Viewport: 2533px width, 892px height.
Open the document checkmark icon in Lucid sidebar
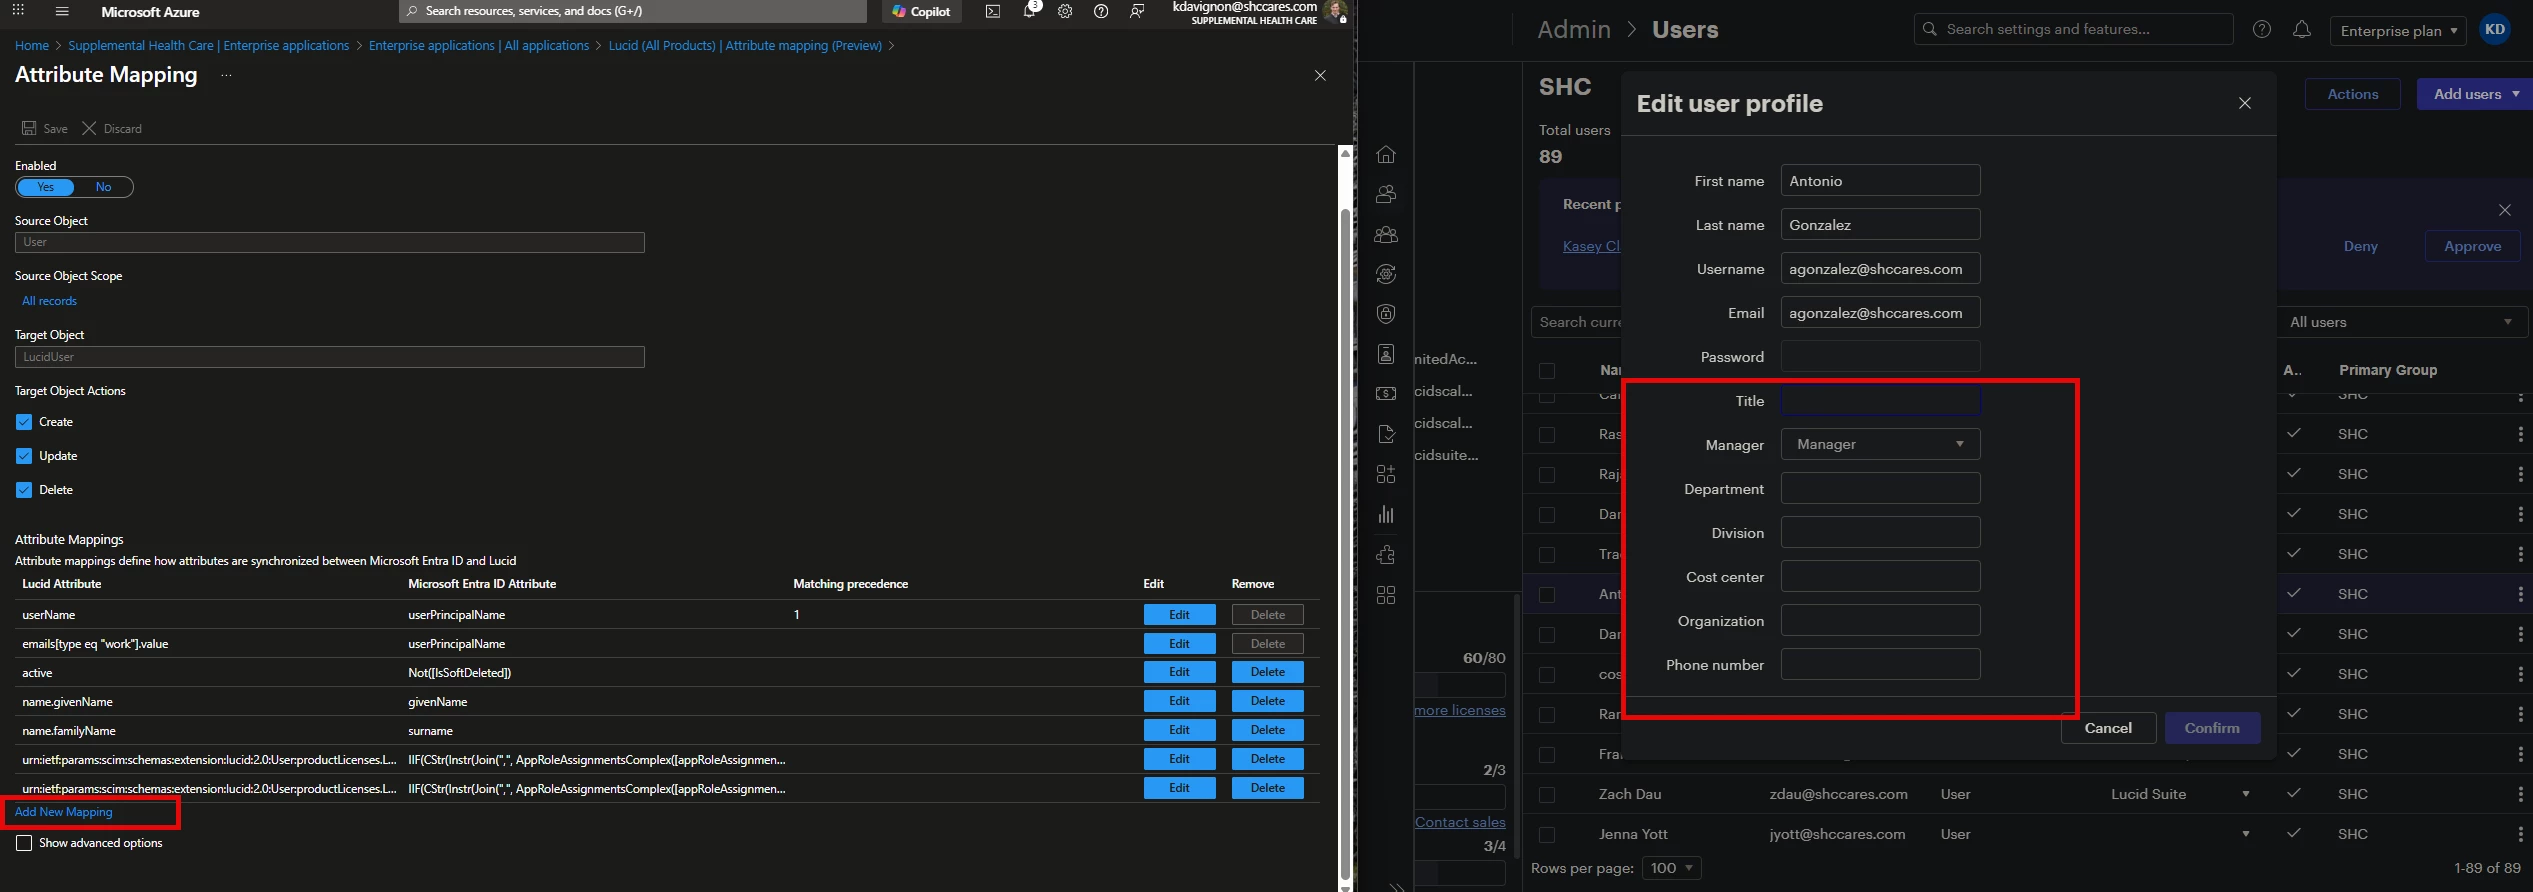point(1386,434)
